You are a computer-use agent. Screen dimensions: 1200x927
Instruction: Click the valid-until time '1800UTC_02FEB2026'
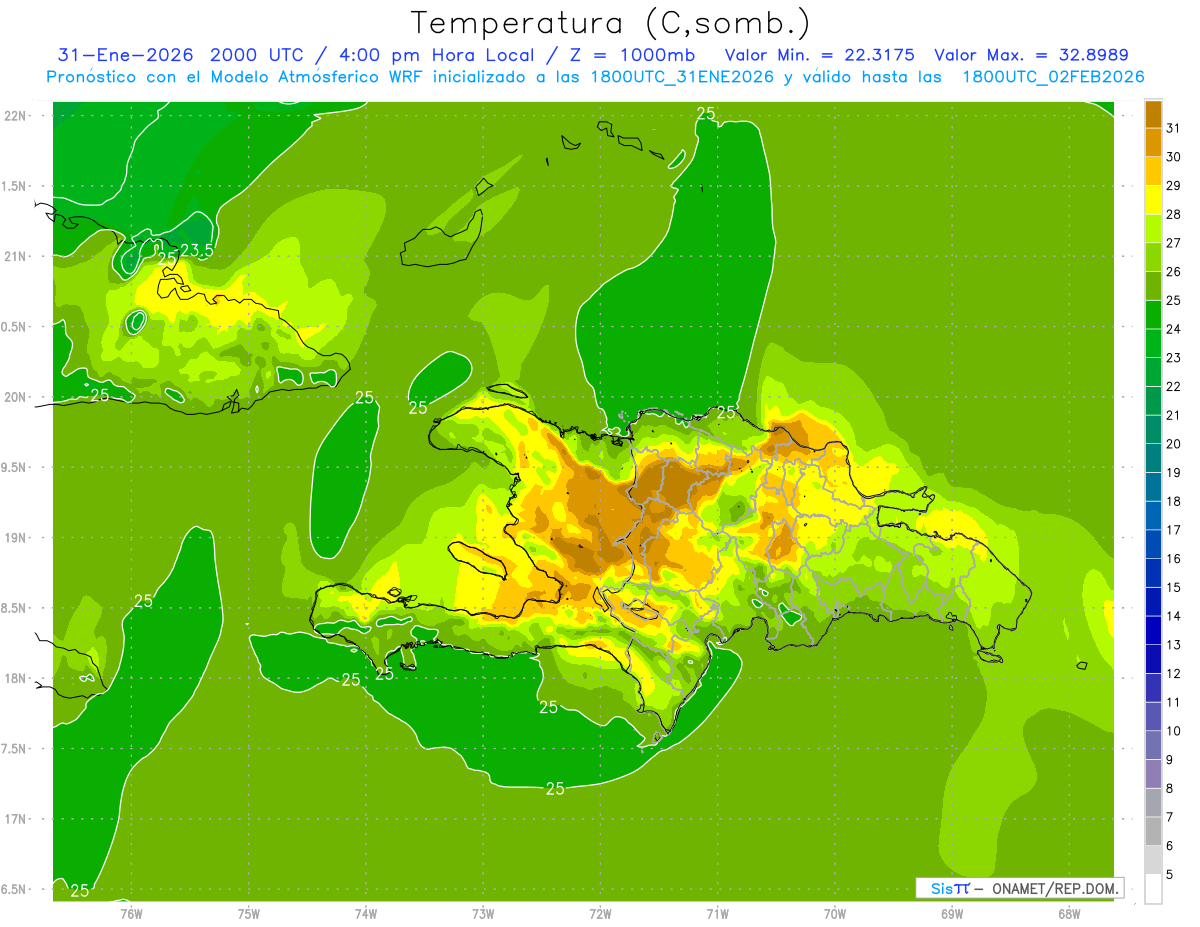tap(1053, 77)
